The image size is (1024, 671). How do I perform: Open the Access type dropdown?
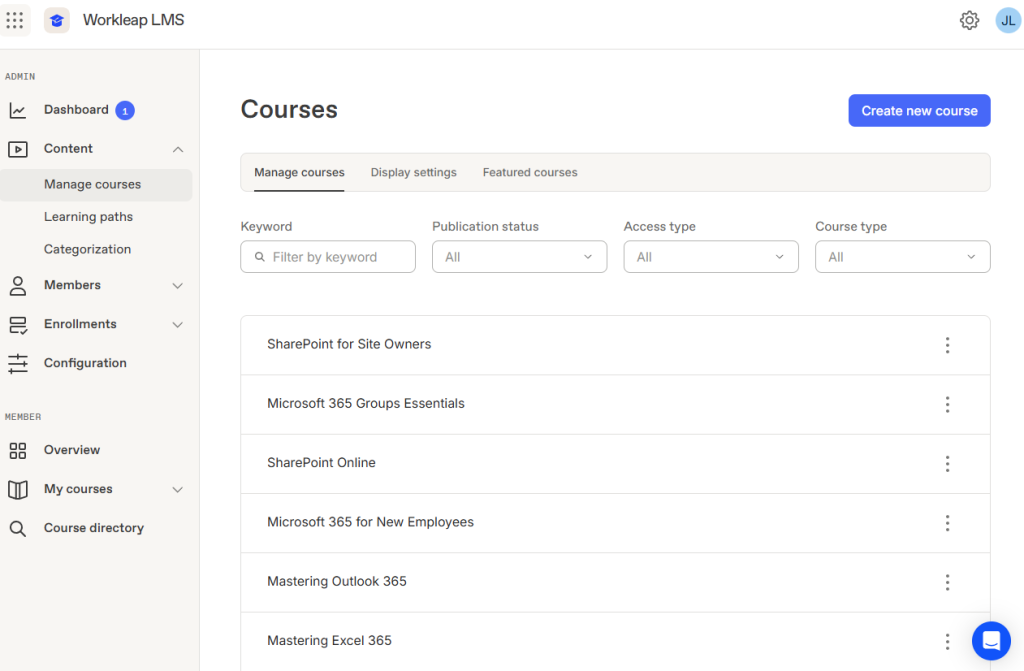pyautogui.click(x=711, y=257)
